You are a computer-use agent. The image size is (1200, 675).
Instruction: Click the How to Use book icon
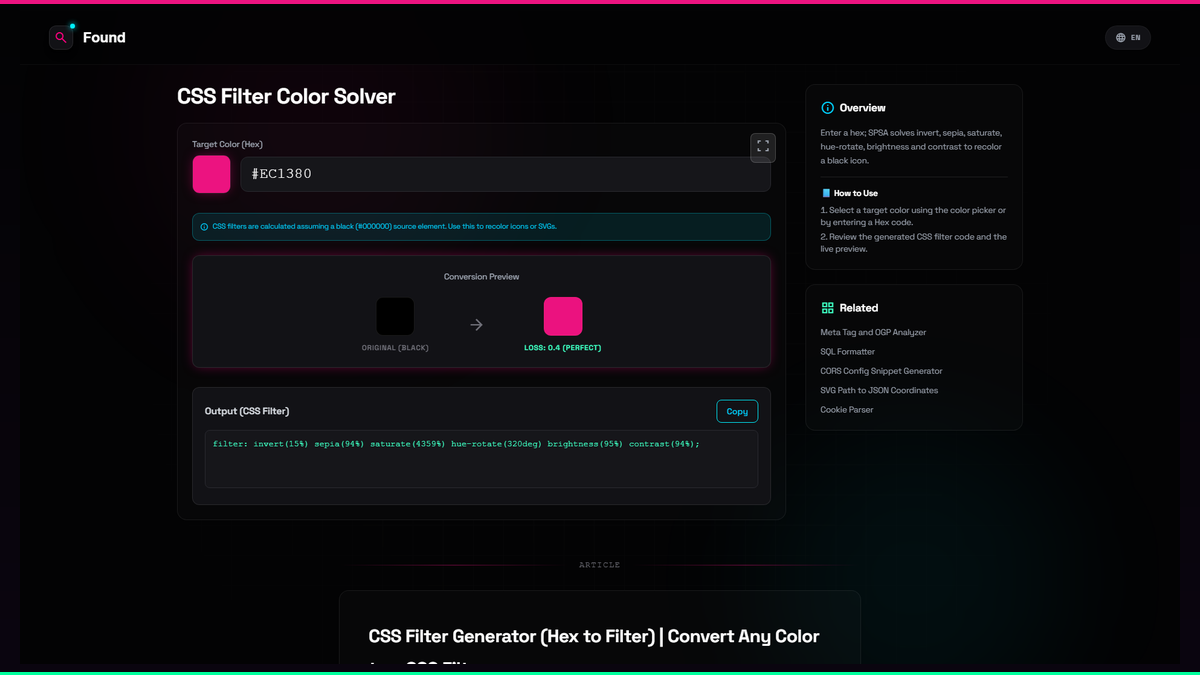[826, 193]
